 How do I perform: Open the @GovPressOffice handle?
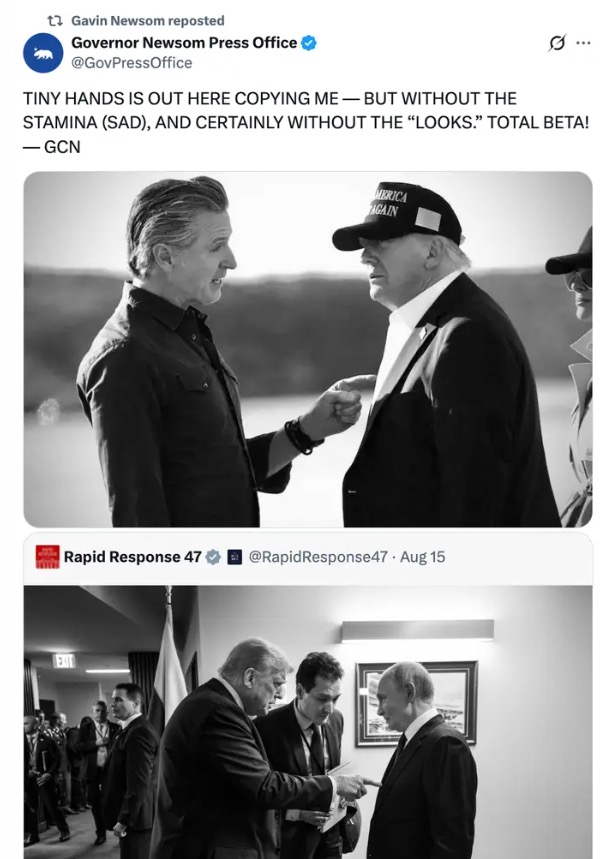tap(132, 63)
